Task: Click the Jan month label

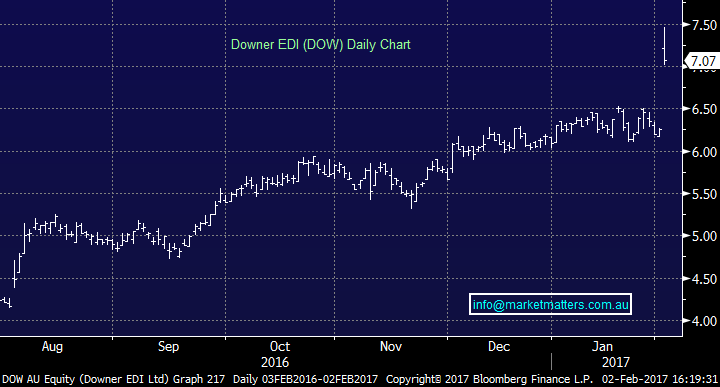Action: (602, 346)
